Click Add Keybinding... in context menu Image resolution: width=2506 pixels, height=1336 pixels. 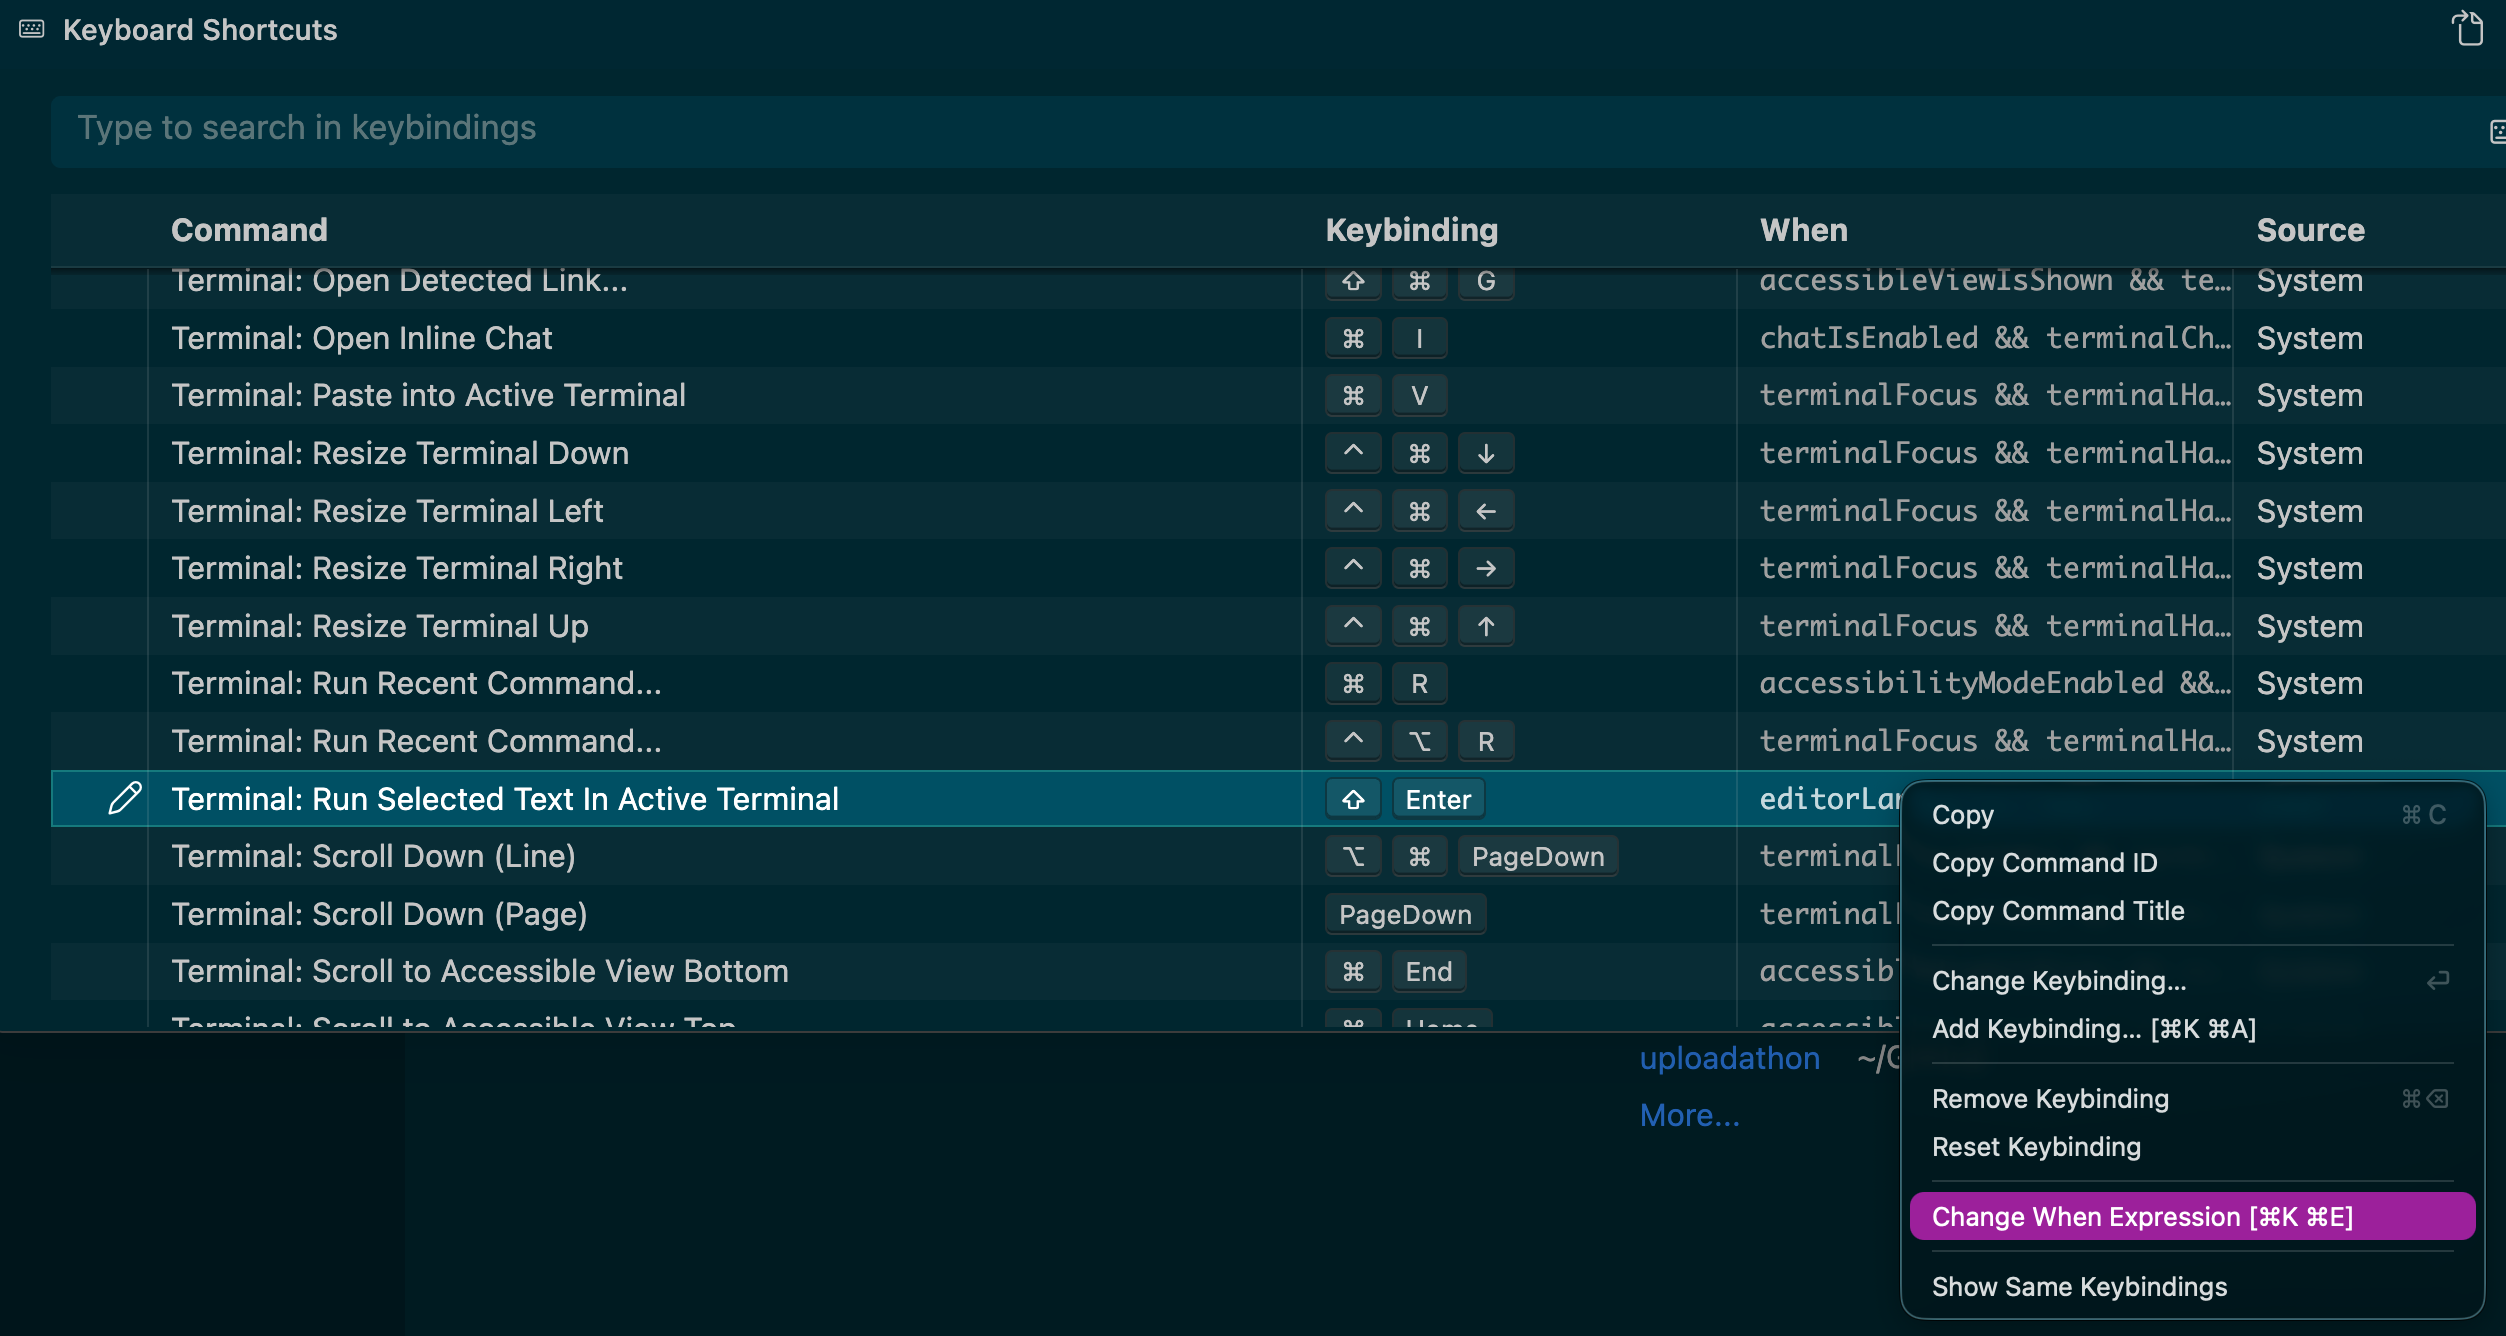[2093, 1028]
